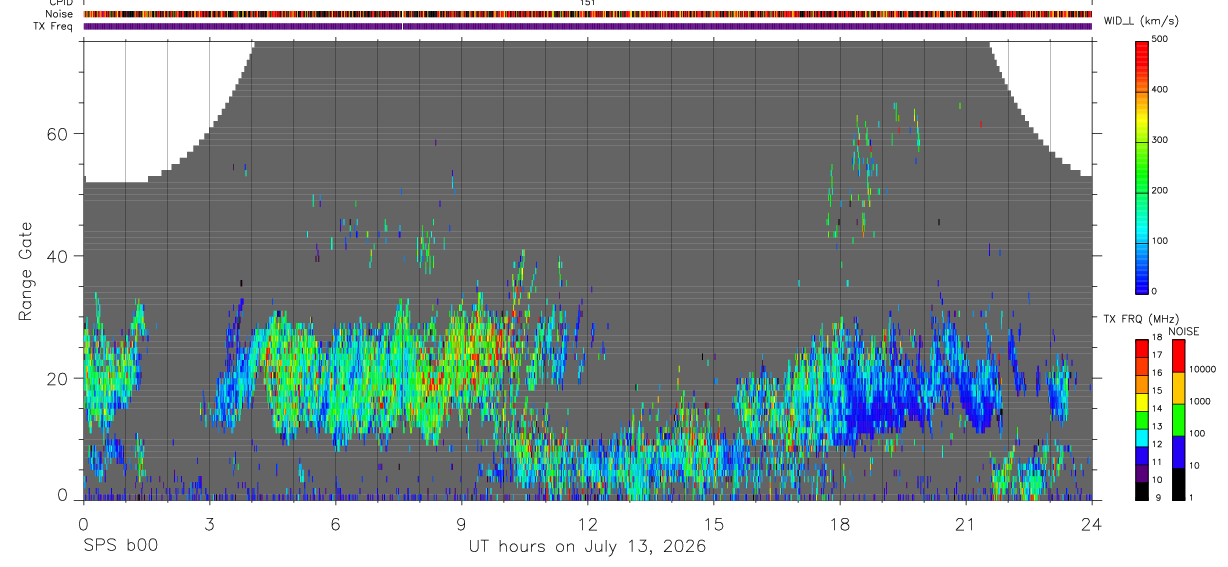Select the x-axis tick label 18

(839, 524)
